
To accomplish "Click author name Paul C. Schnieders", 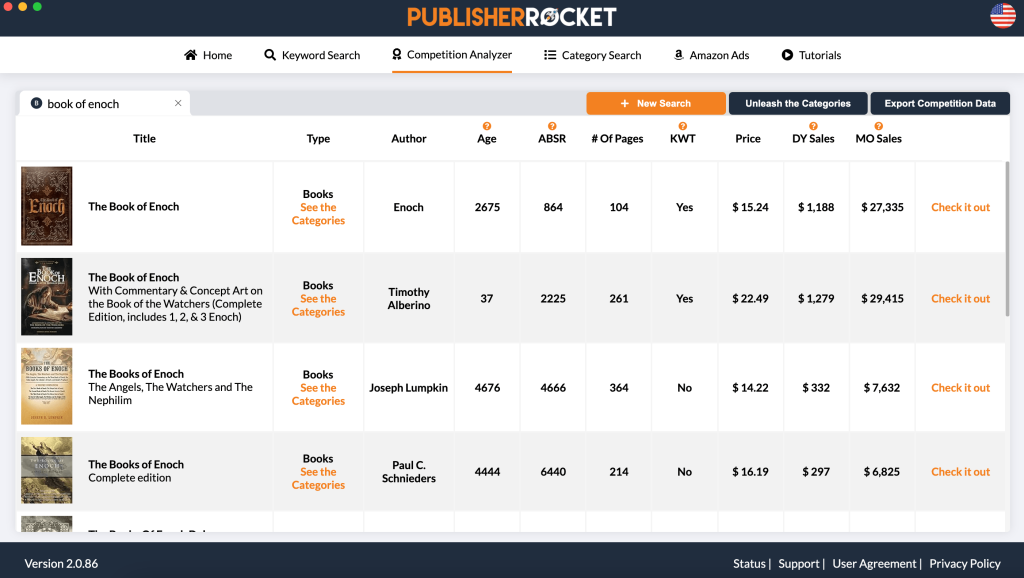I will coord(409,472).
